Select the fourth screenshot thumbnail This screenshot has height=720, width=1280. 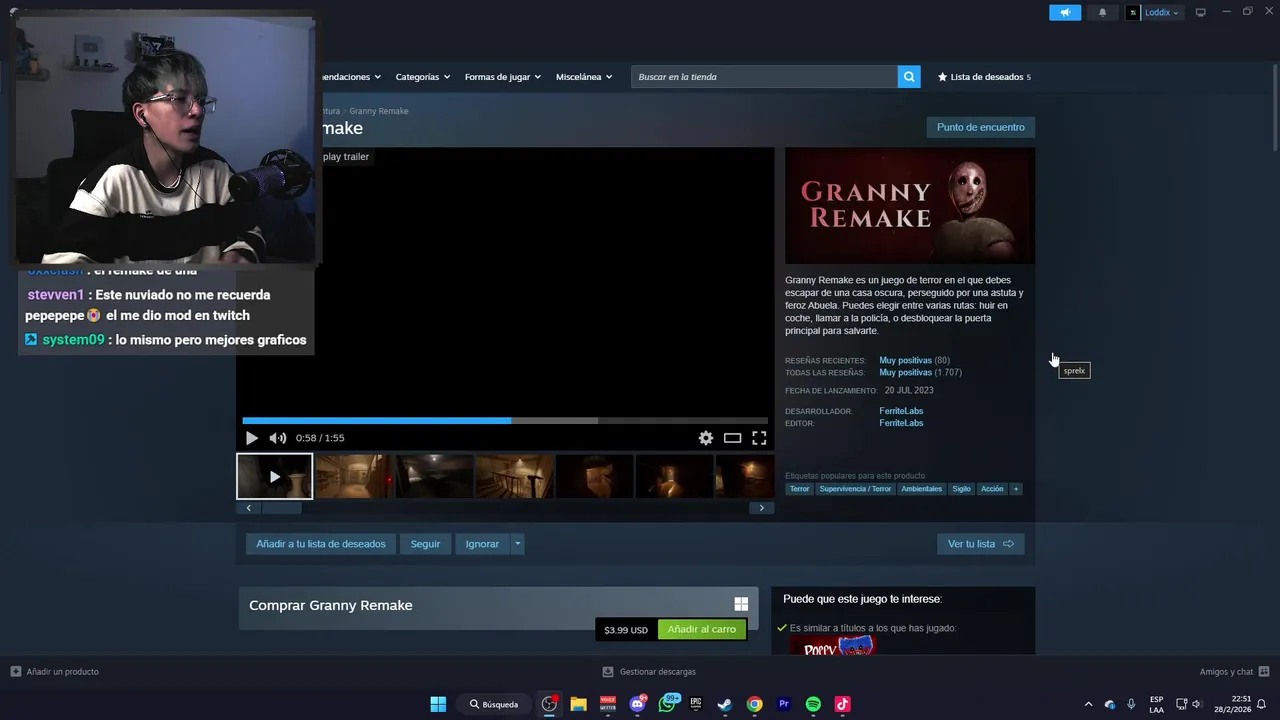tap(515, 476)
